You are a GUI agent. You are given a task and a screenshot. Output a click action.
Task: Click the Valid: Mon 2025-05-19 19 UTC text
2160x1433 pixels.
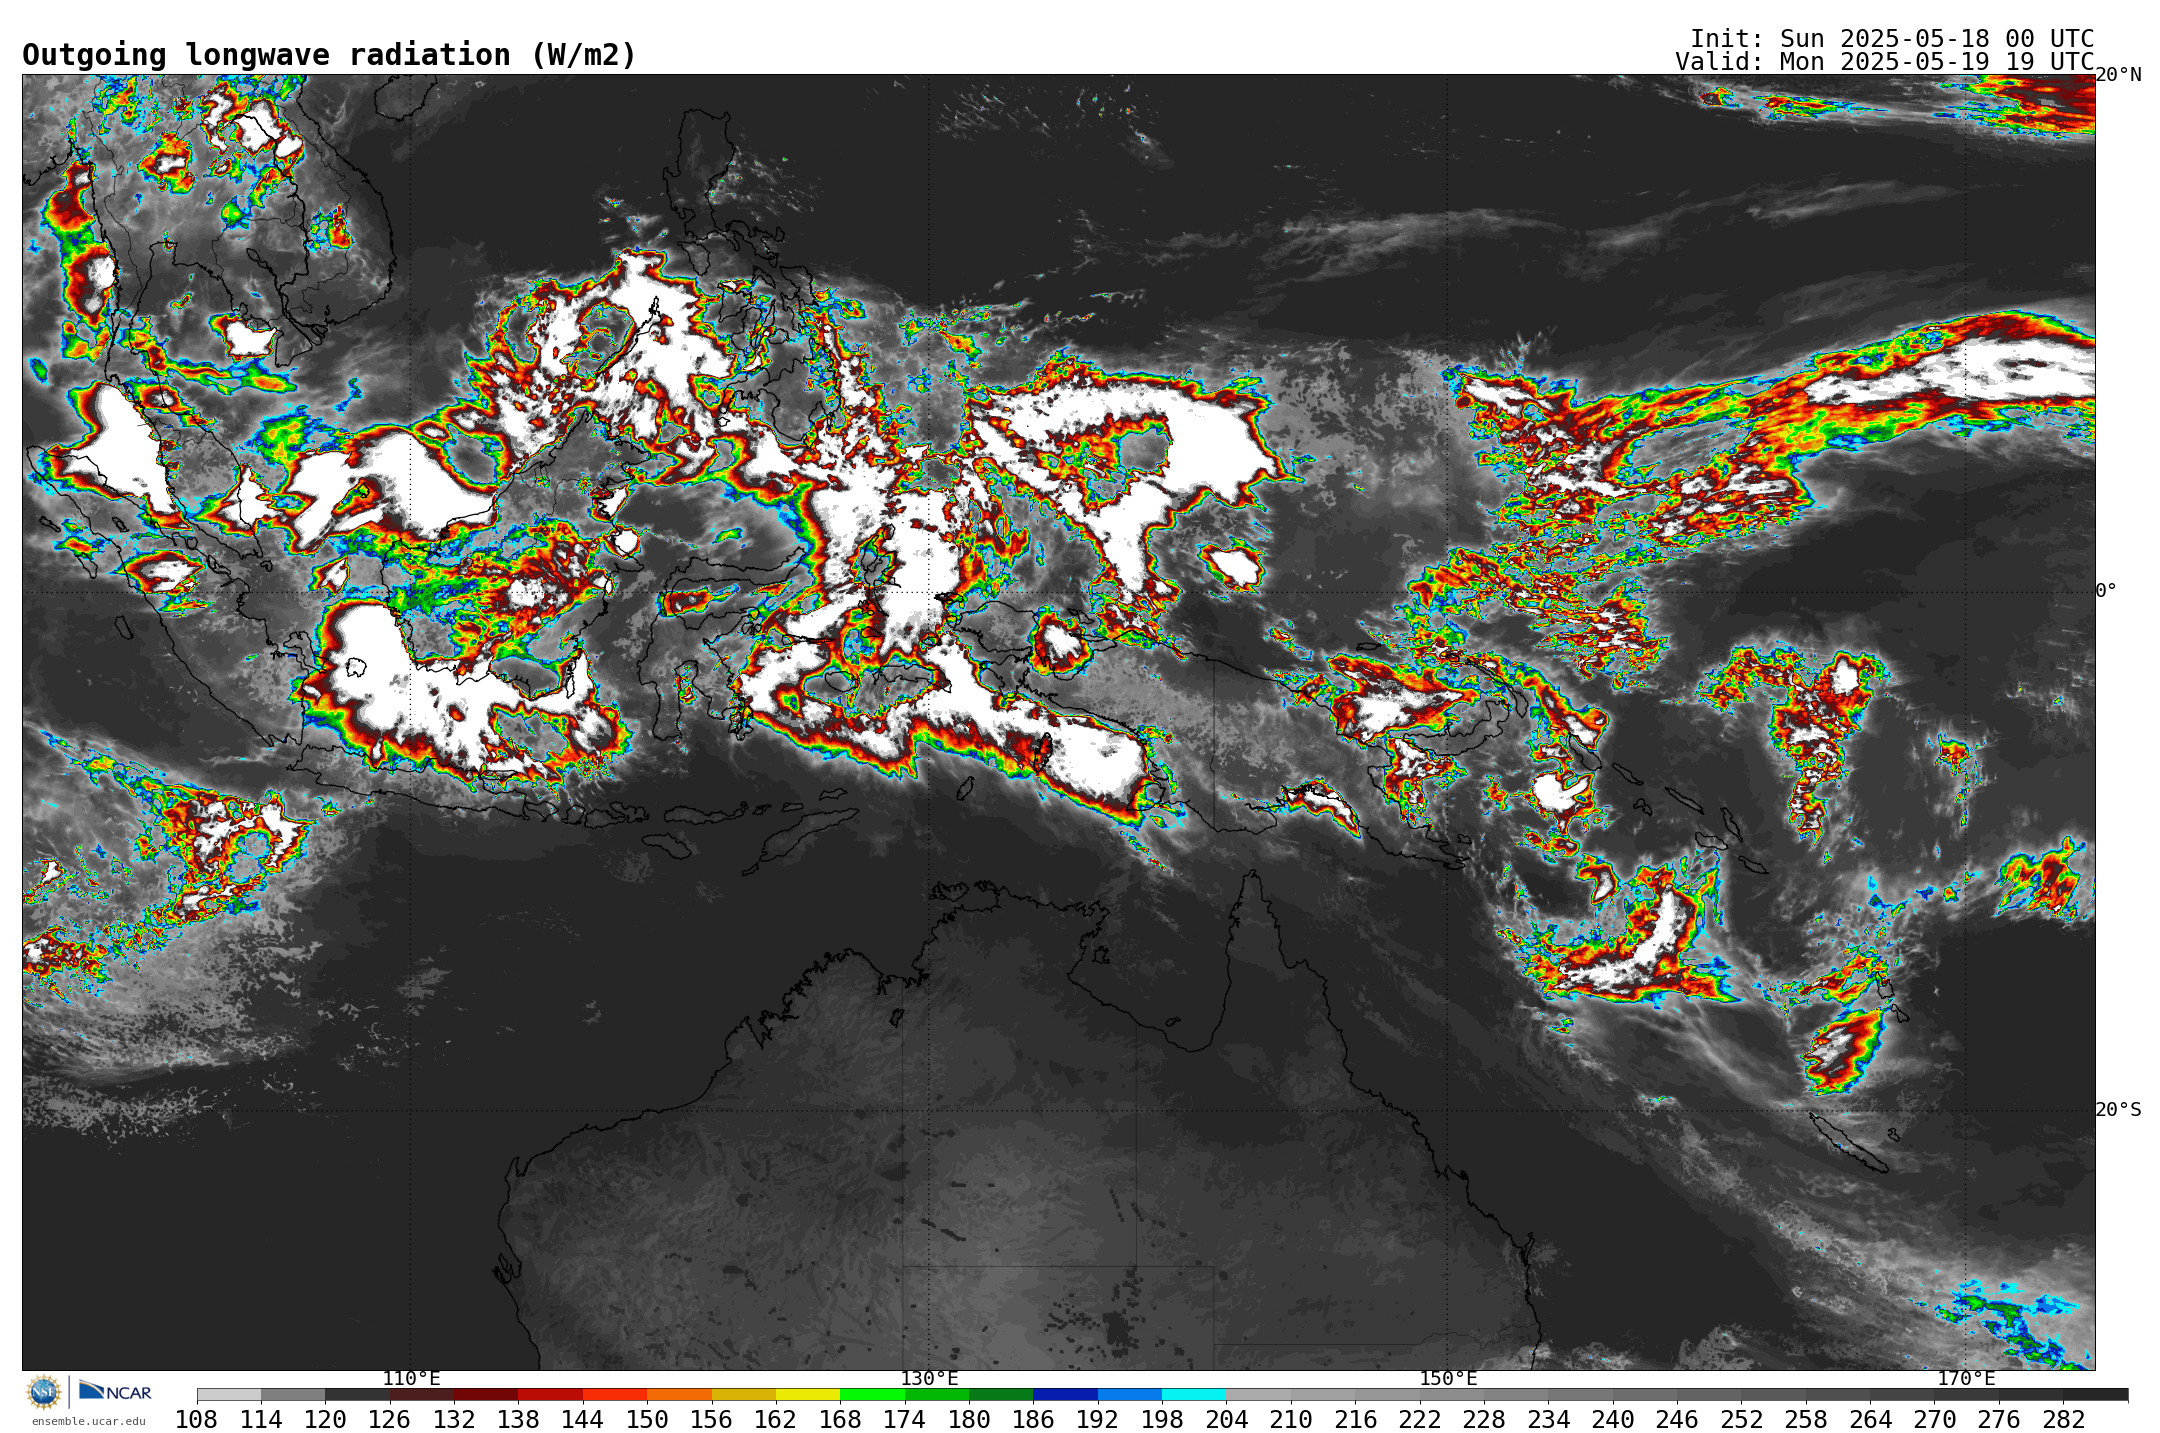pos(1885,62)
